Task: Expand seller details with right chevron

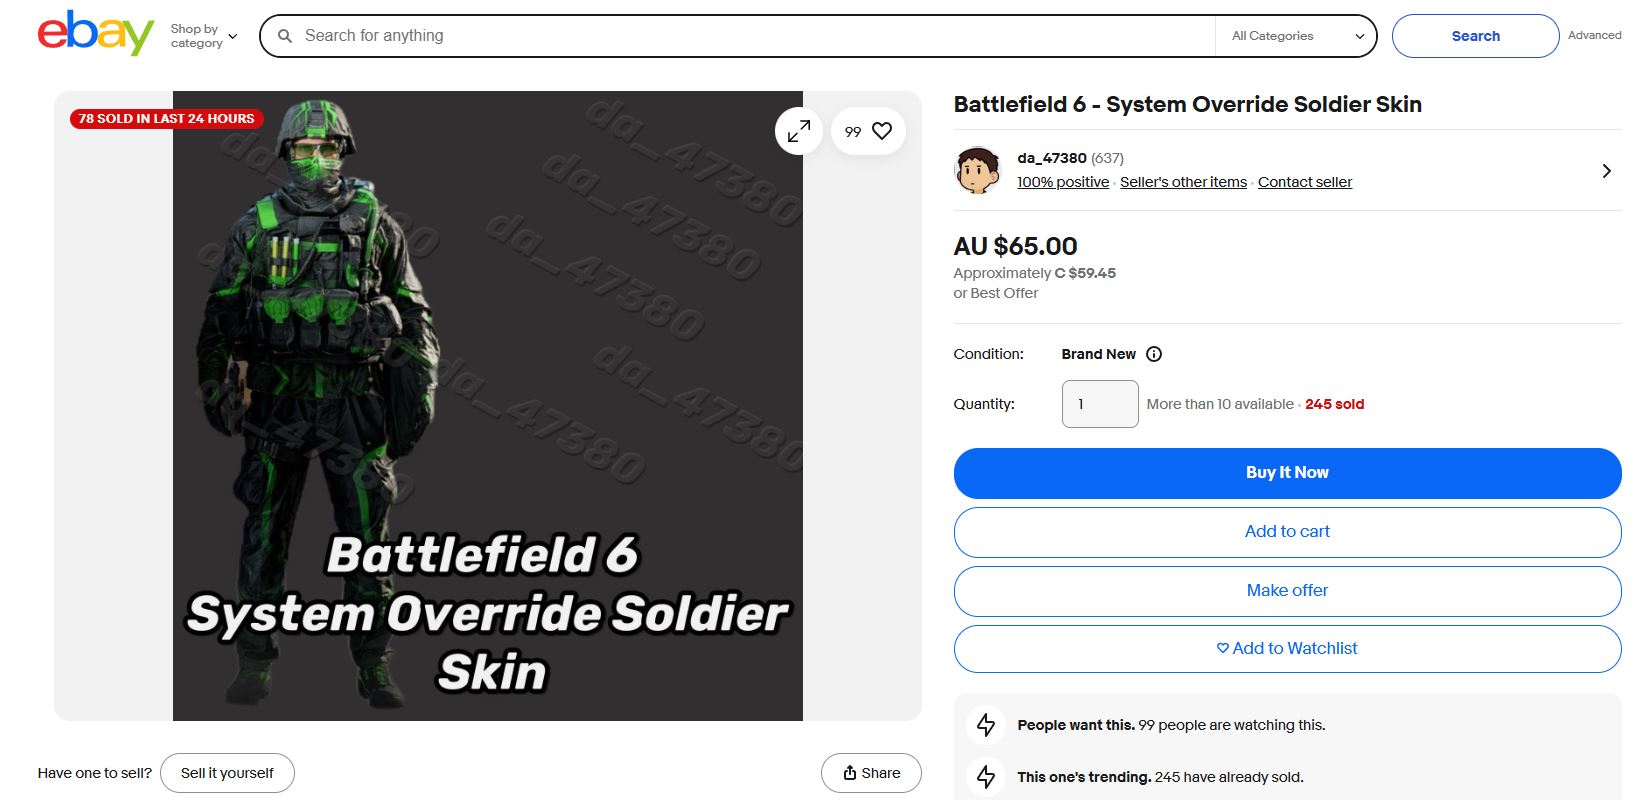Action: 1606,171
